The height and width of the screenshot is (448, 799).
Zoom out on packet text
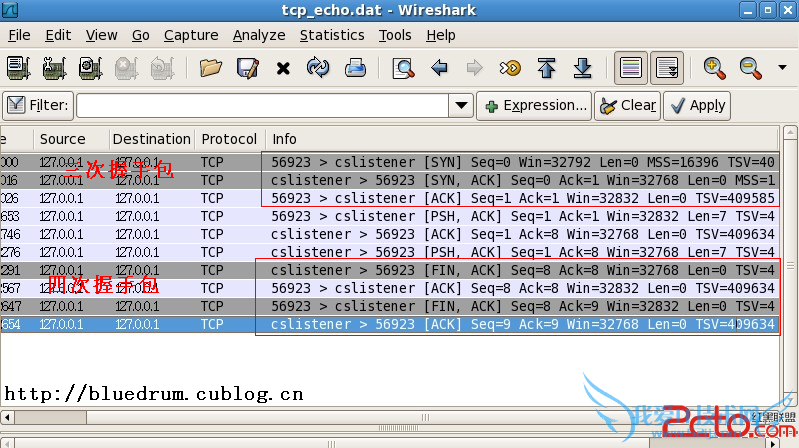point(751,68)
